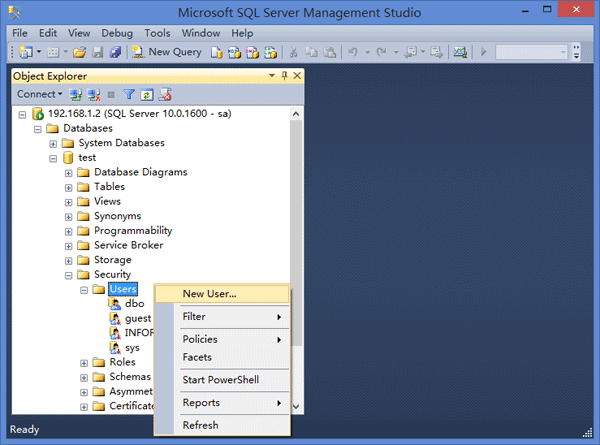Select Facets in the context menu
Viewport: 600px width, 445px height.
[222, 357]
